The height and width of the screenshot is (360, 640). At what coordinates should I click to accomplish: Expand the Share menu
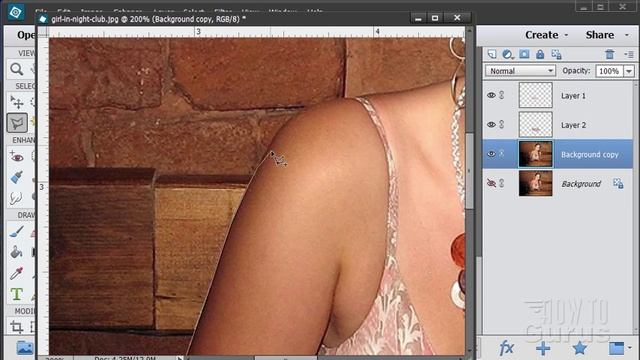[x=607, y=35]
